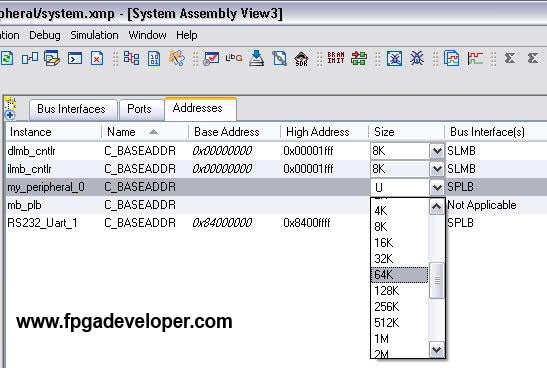Click the download to device arrow icon
The height and width of the screenshot is (368, 547).
(x=256, y=58)
